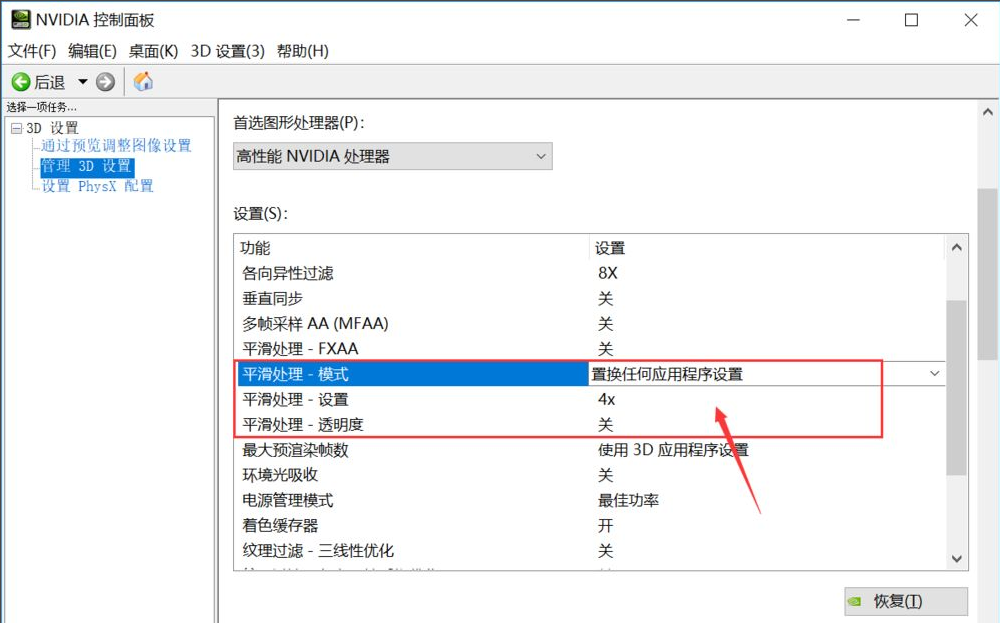Select the 最大预渲染帧数 row
1000x623 pixels.
pos(590,450)
